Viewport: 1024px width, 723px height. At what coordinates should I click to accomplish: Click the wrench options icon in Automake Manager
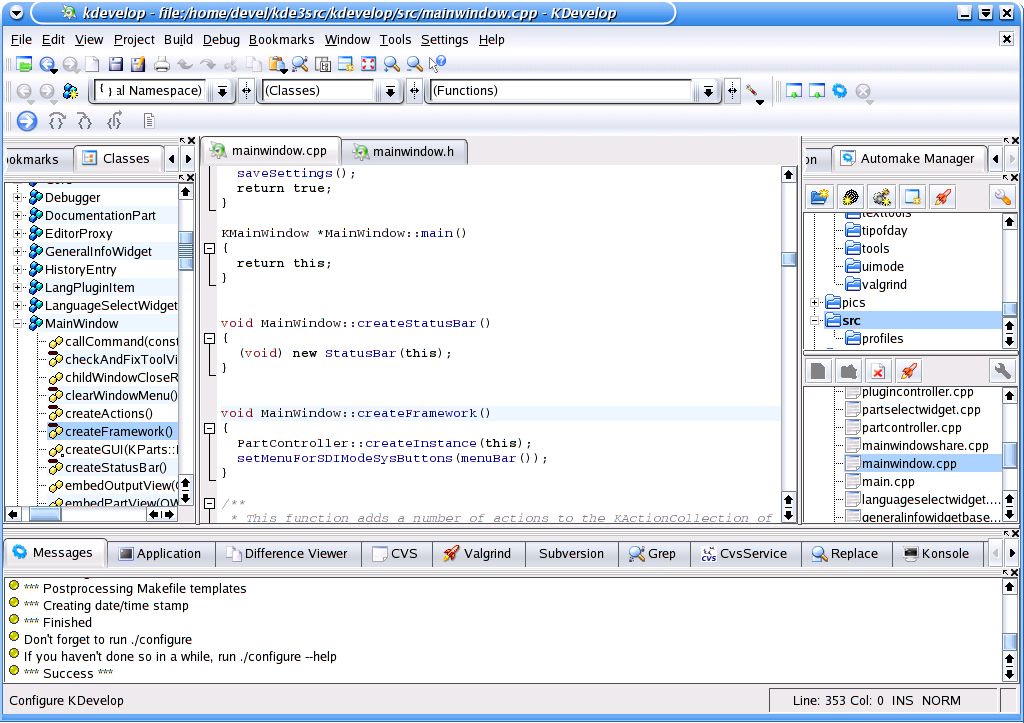(1002, 197)
